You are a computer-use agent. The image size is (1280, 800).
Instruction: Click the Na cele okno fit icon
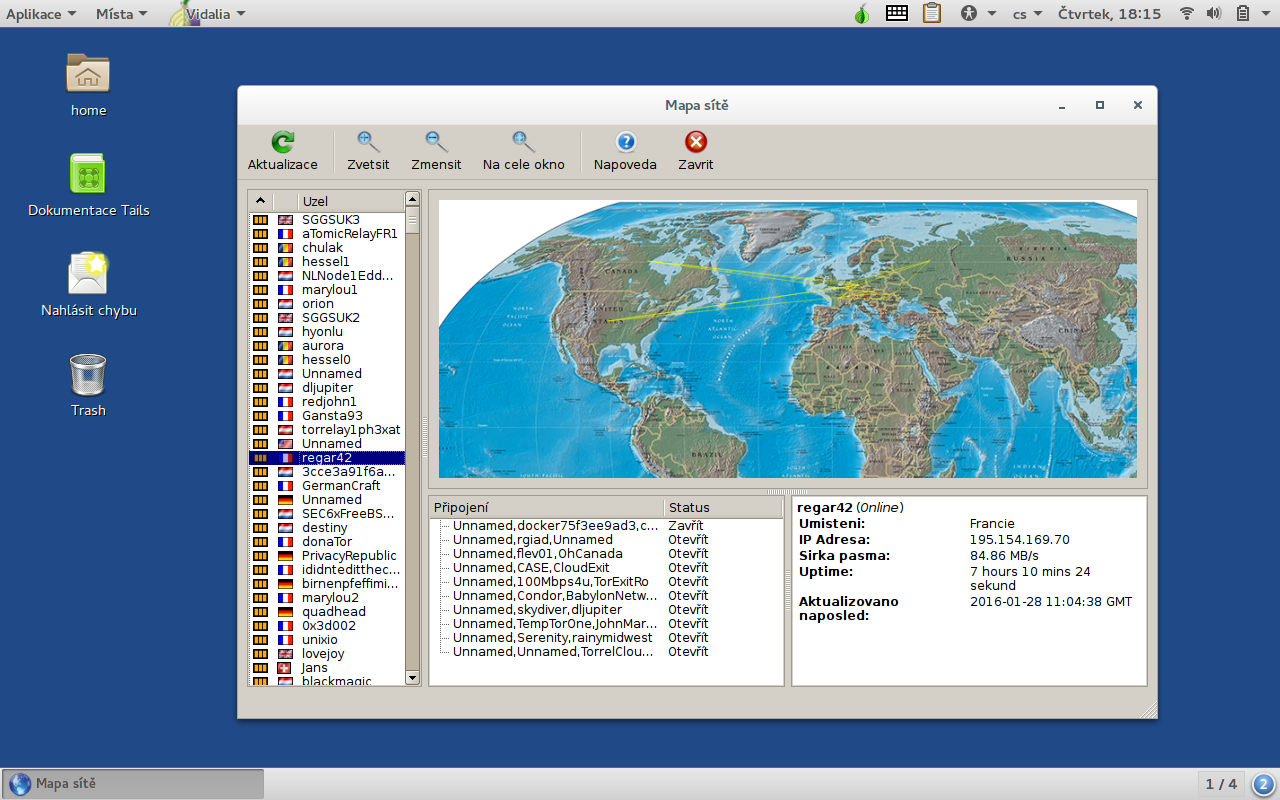[523, 142]
